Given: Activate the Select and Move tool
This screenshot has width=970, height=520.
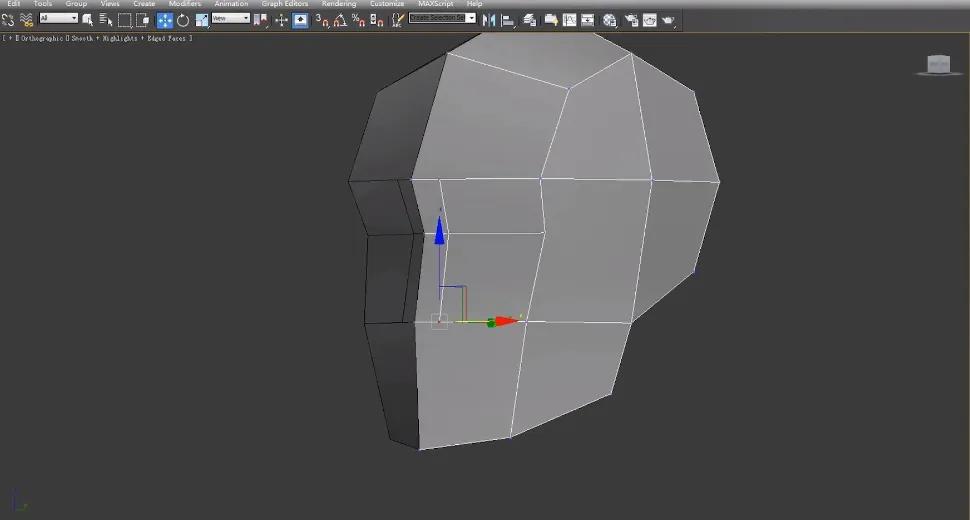Looking at the screenshot, I should pyautogui.click(x=165, y=20).
